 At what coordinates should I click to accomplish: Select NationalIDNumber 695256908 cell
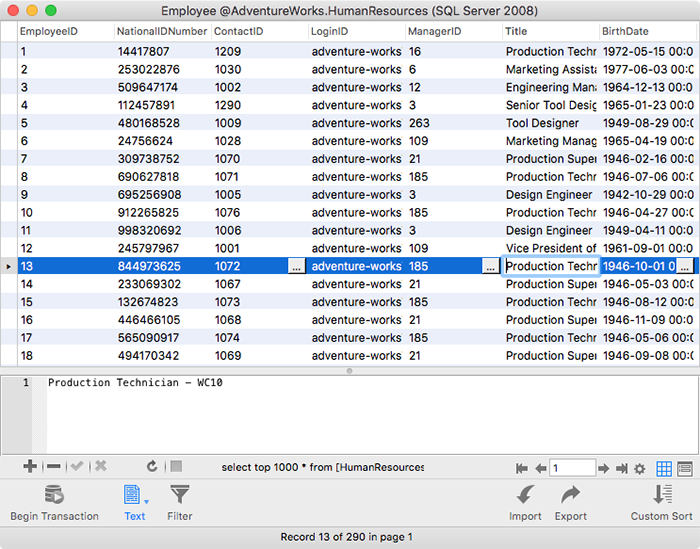tap(162, 195)
